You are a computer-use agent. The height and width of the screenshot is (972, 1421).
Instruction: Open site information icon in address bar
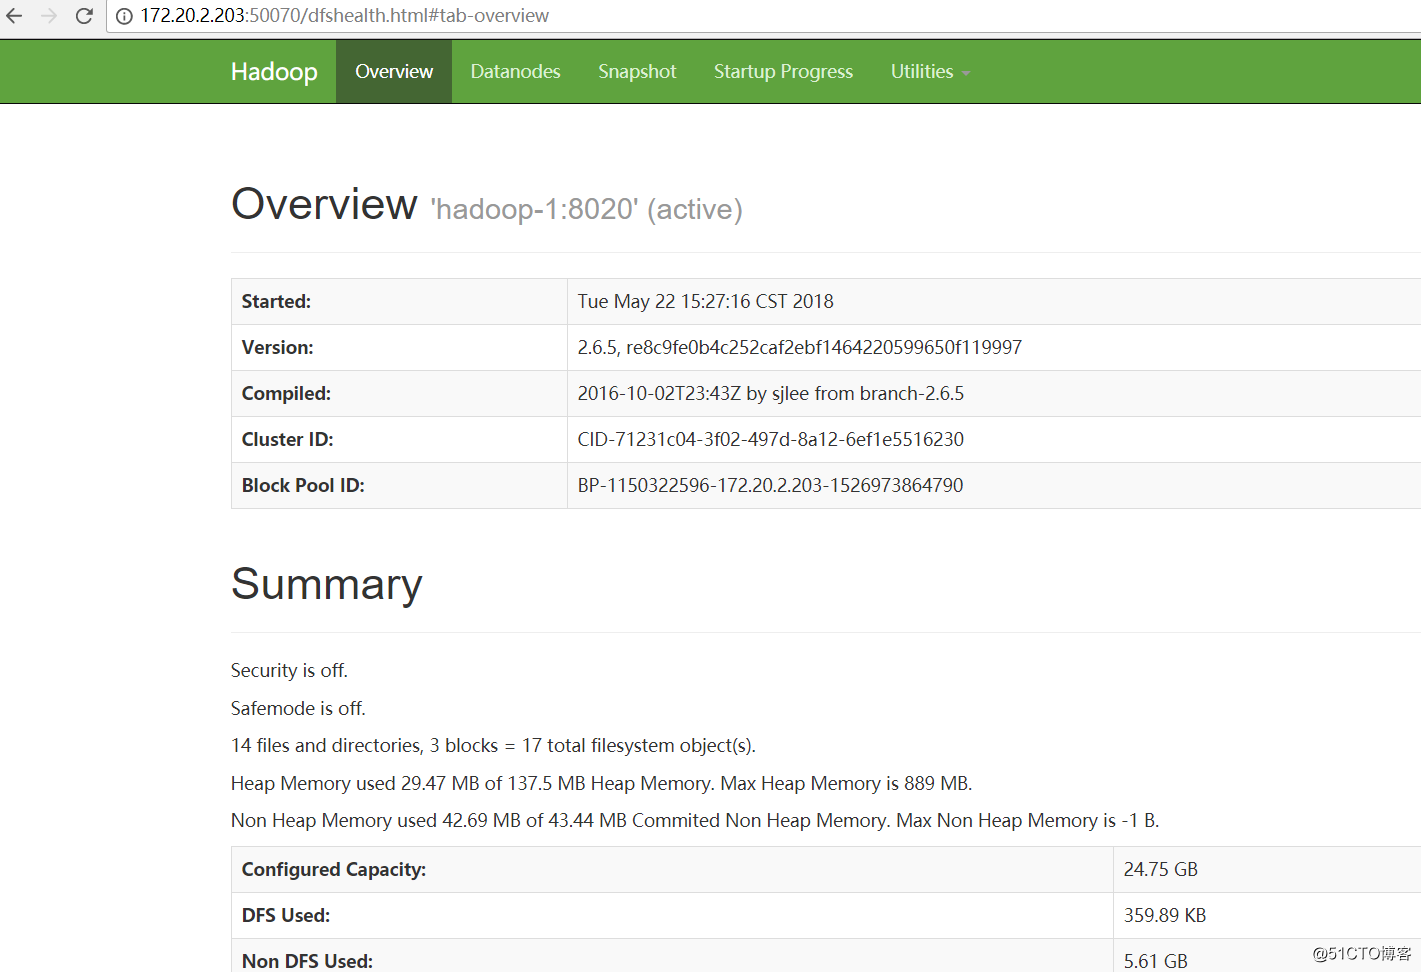(x=124, y=16)
